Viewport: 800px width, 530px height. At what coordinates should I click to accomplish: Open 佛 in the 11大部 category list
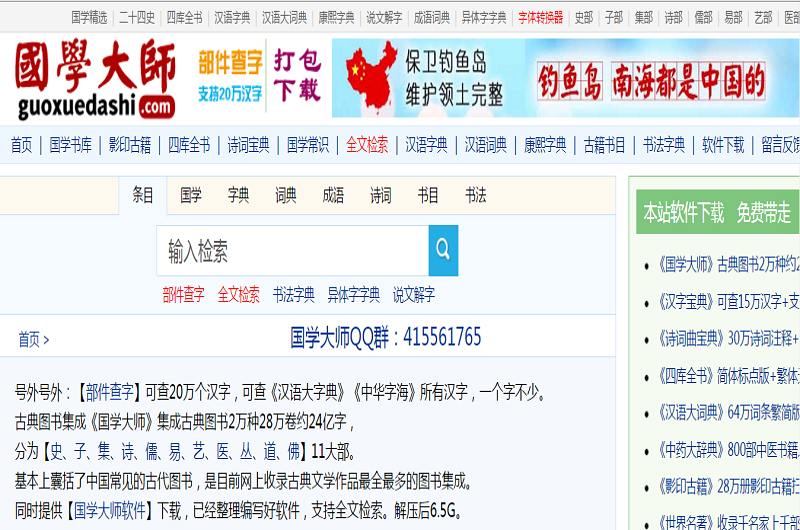pyautogui.click(x=294, y=451)
